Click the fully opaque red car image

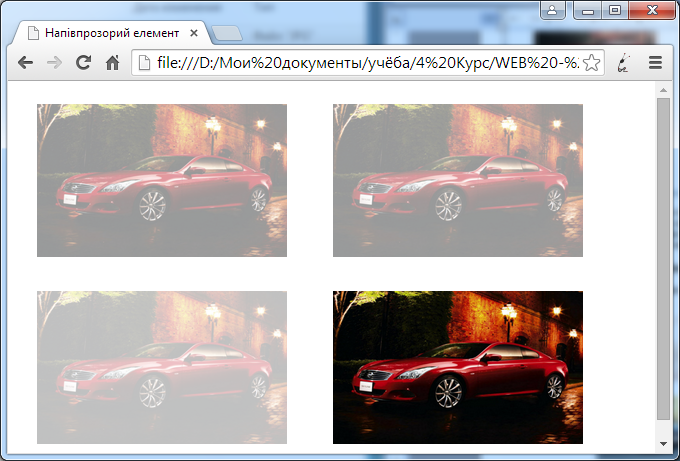coord(458,367)
